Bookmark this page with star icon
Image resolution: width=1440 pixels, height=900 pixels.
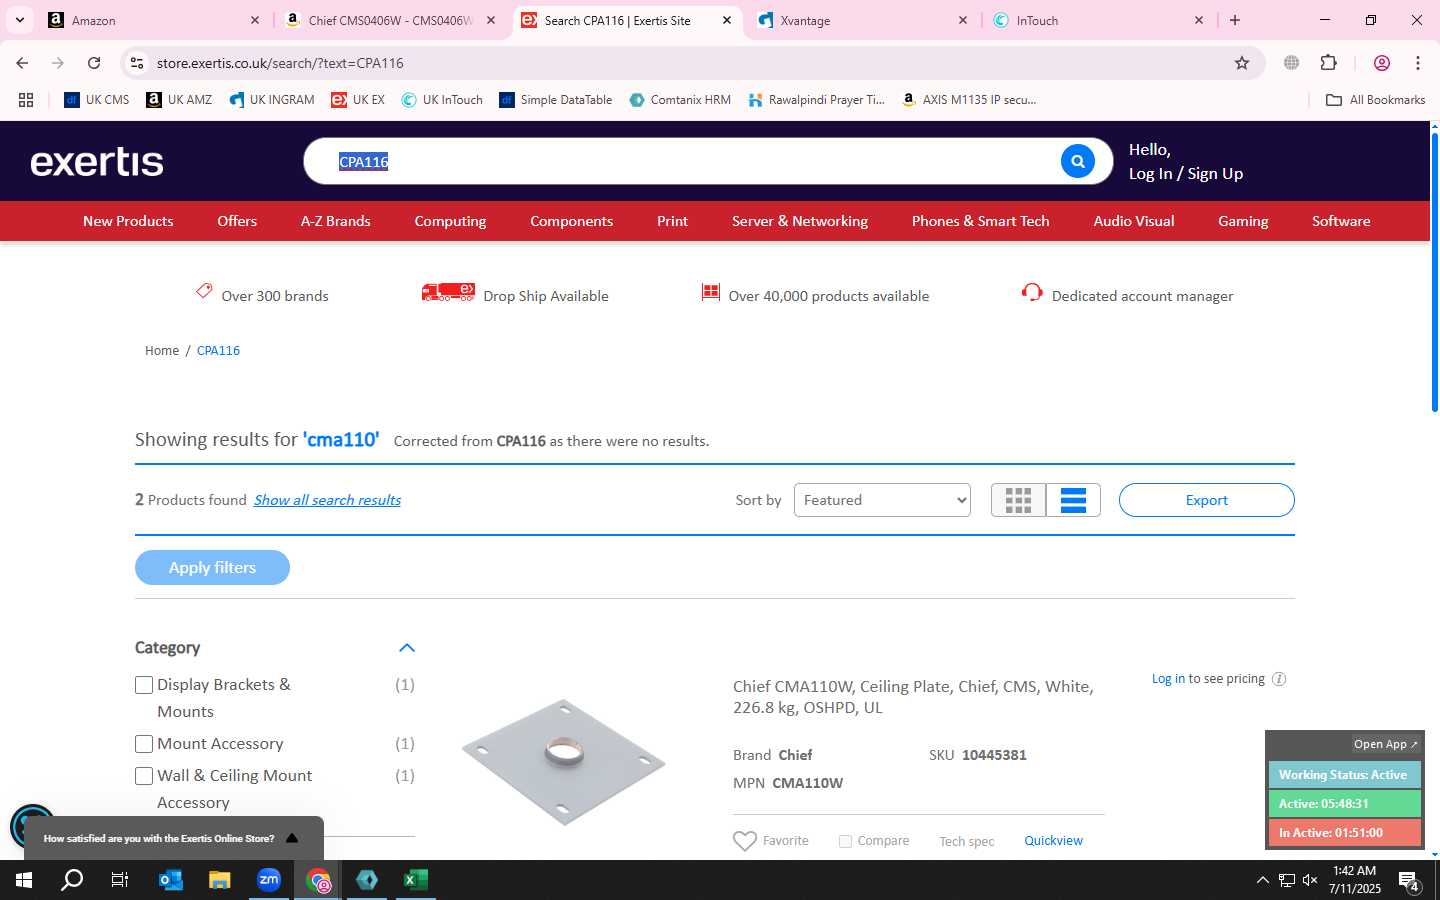click(x=1242, y=63)
